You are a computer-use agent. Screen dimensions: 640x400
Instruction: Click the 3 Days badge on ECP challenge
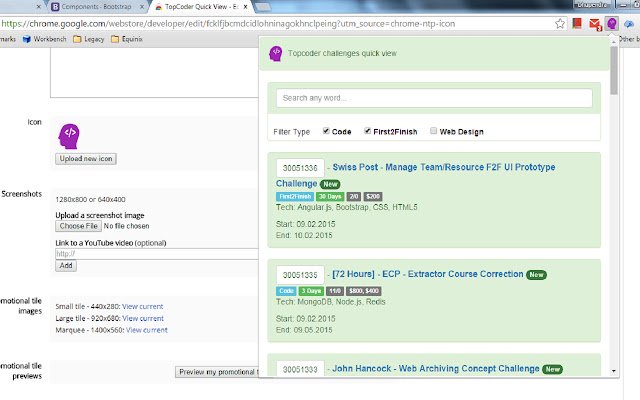pos(311,291)
